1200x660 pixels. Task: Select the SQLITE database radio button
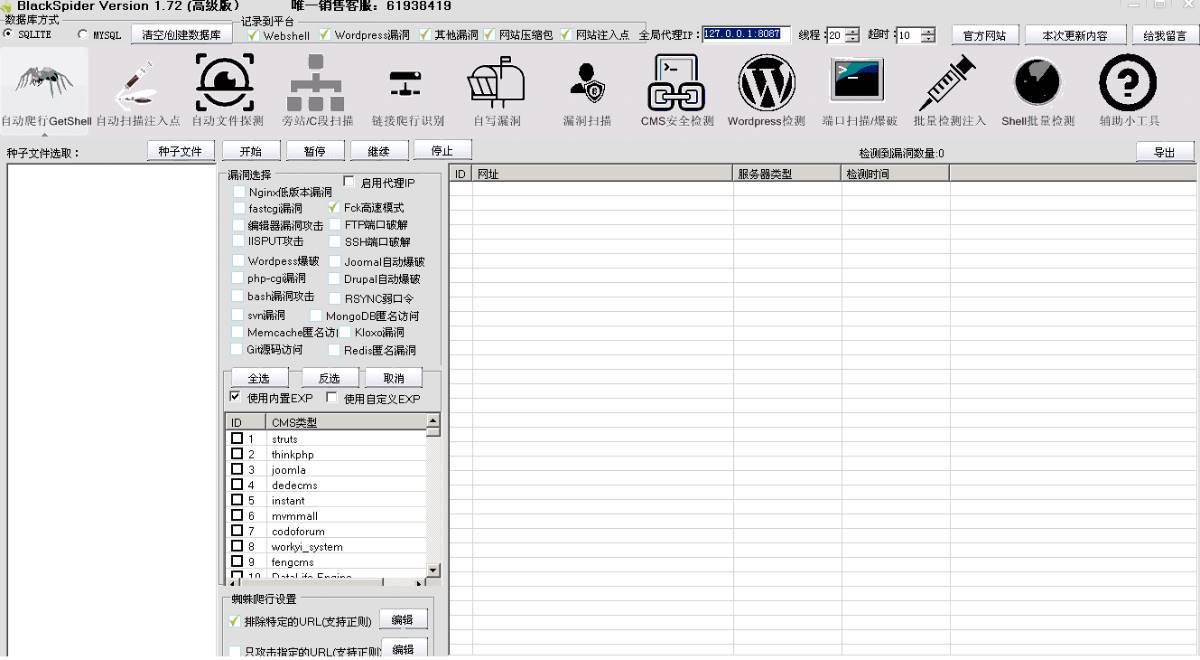(9, 34)
